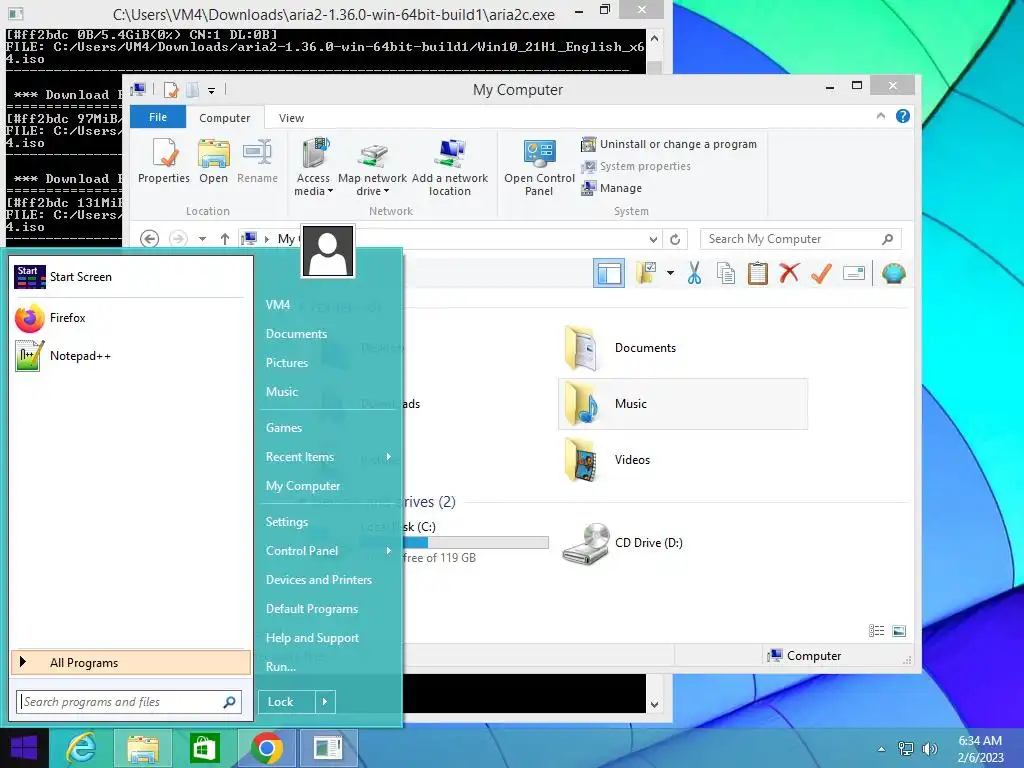Click the rename toolbar icon
Viewport: 1024px width, 768px height.
854,273
